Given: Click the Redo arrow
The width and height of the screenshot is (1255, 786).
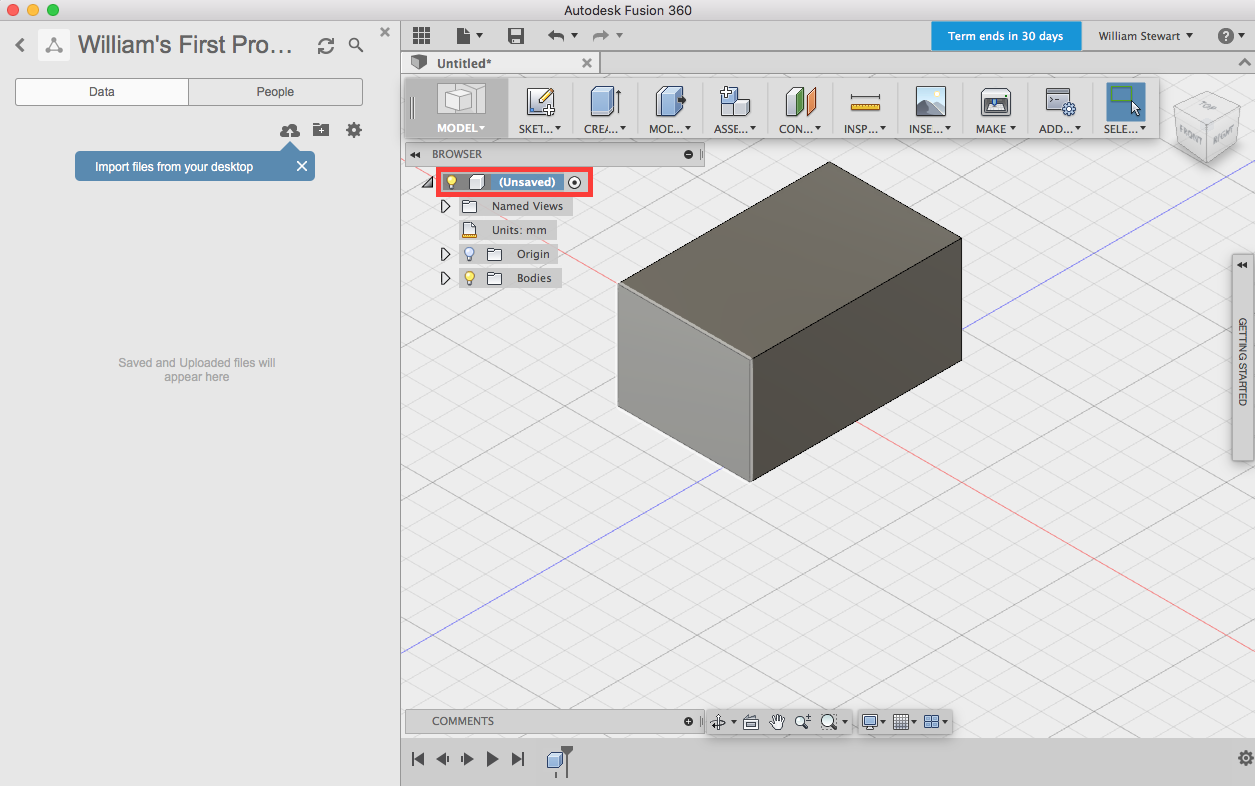Looking at the screenshot, I should pyautogui.click(x=600, y=36).
